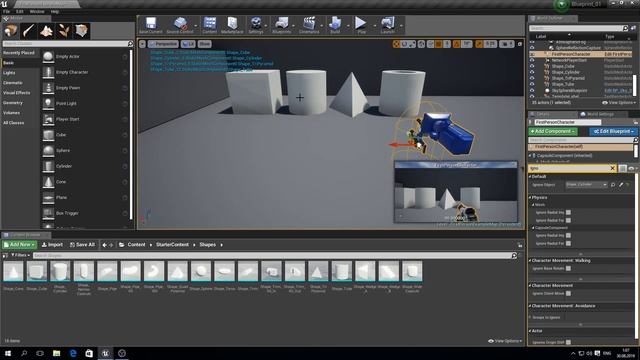Click the browse-to-asset magnifier beside Ignore Object
Image resolution: width=640 pixels, height=360 pixels.
point(613,185)
